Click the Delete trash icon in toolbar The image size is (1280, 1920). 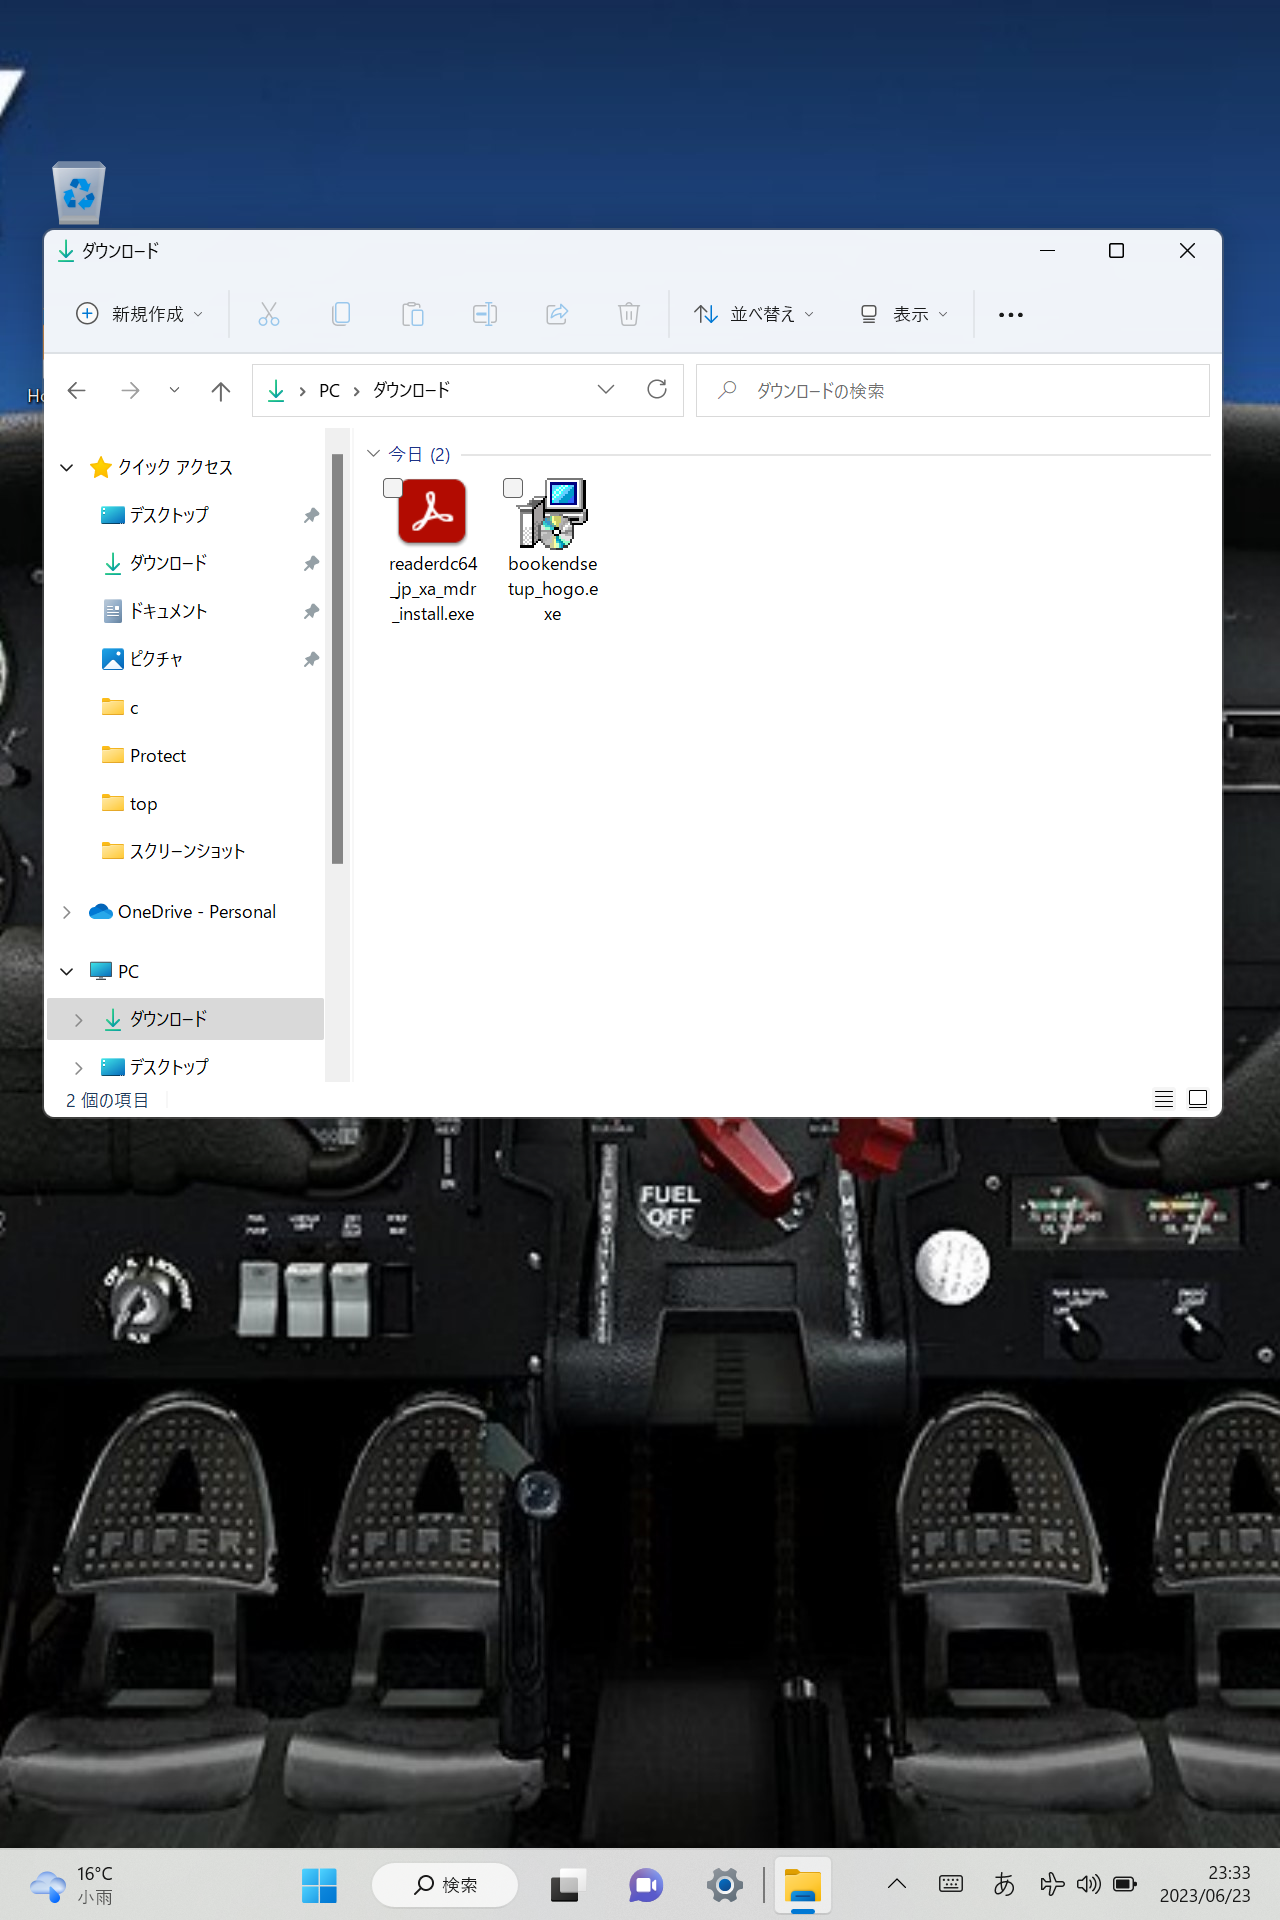tap(629, 314)
